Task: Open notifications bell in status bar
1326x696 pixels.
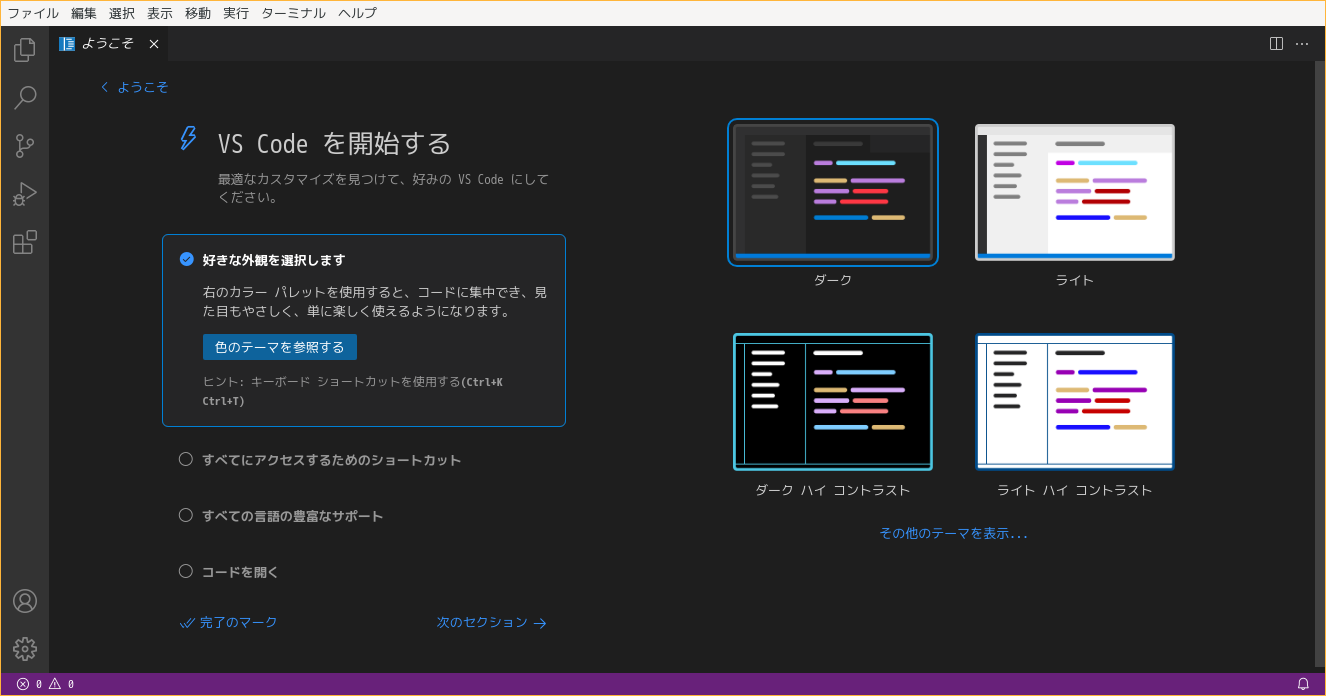Action: [x=1303, y=684]
